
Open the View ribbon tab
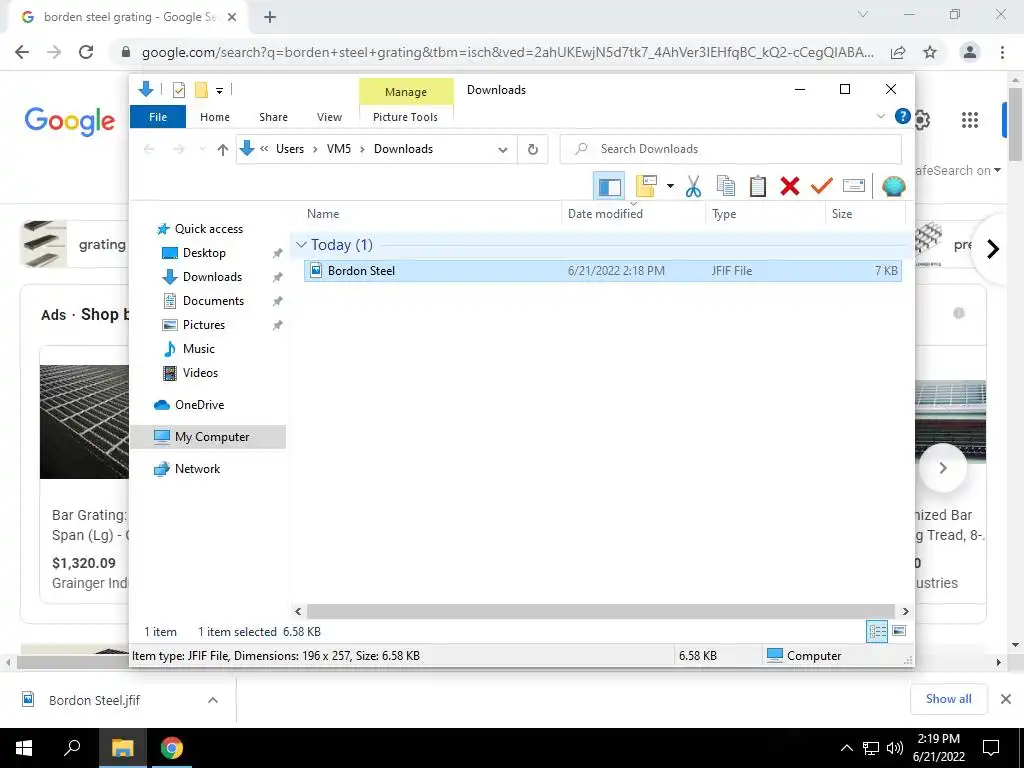329,117
